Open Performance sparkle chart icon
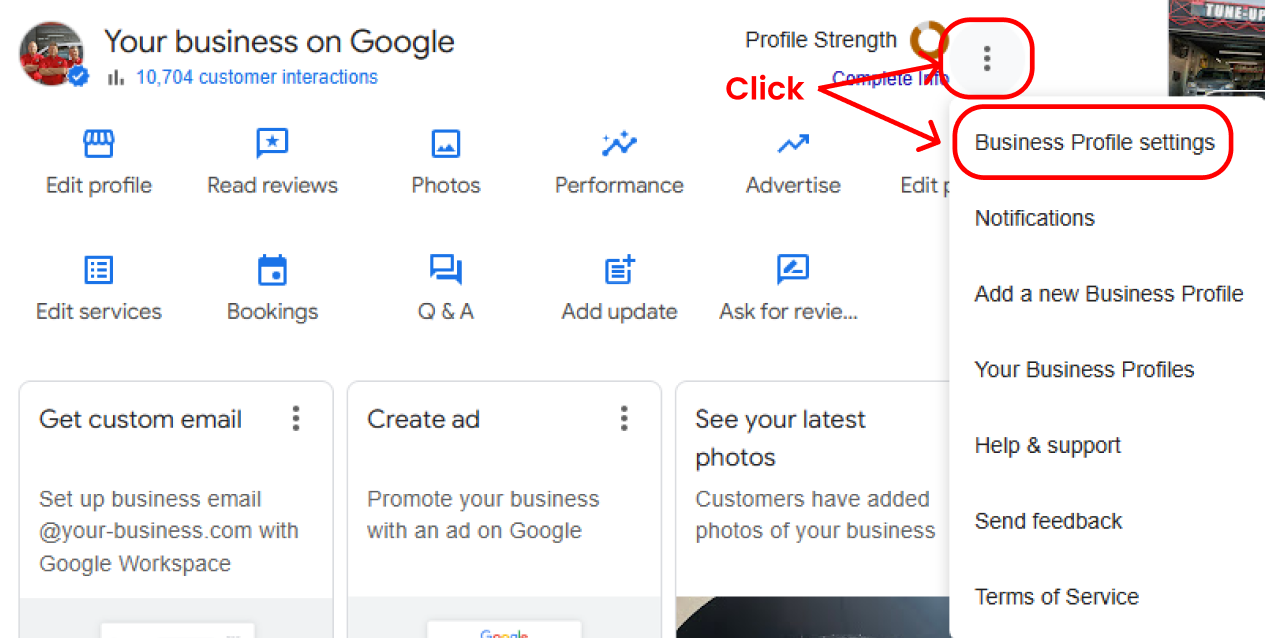 coord(619,145)
